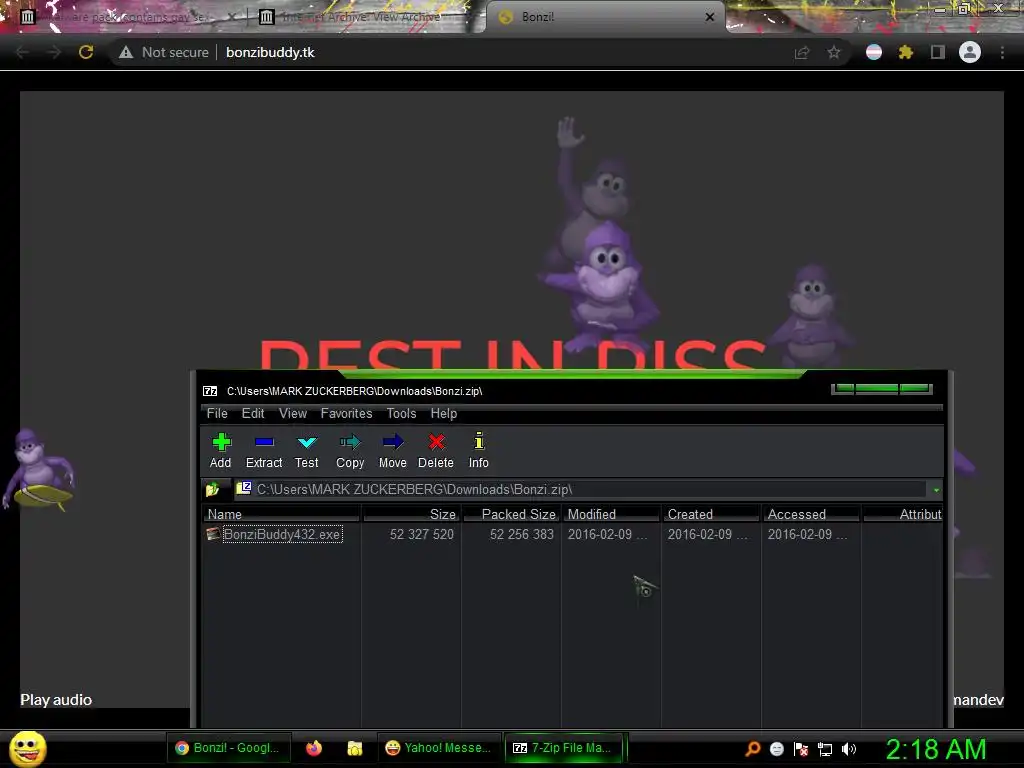The image size is (1024, 768).
Task: Open the Chrome profile avatar
Action: pos(970,52)
